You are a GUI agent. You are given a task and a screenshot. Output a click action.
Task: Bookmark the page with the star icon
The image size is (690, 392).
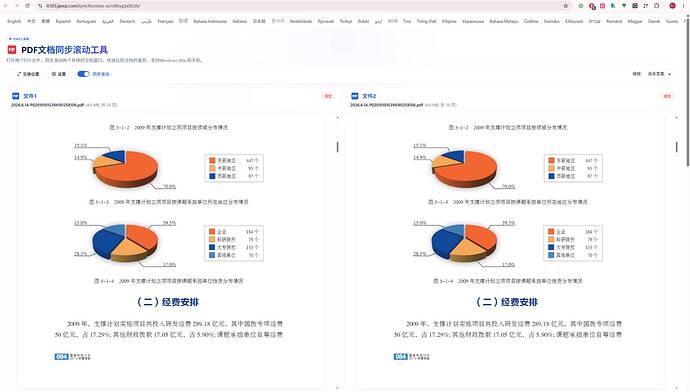coord(565,6)
